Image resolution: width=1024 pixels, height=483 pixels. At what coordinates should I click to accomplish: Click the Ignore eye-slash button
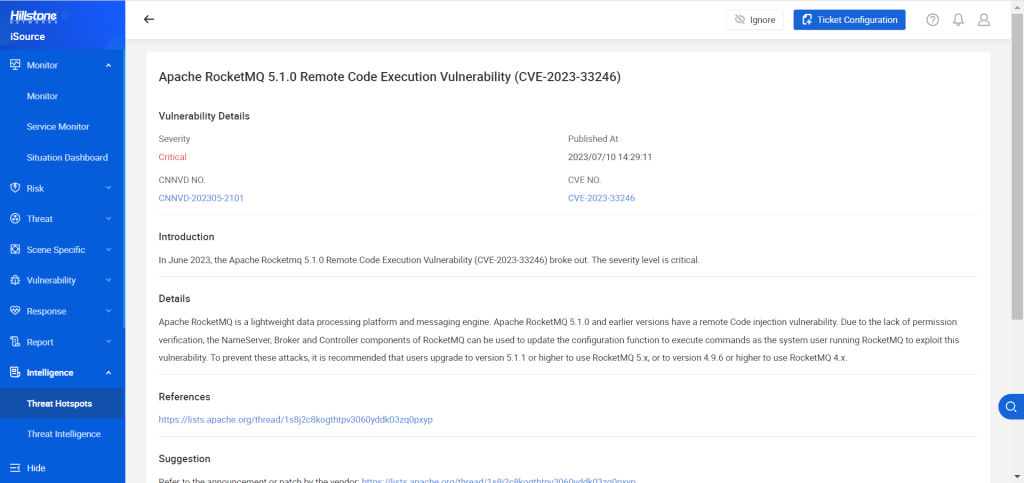click(x=755, y=20)
